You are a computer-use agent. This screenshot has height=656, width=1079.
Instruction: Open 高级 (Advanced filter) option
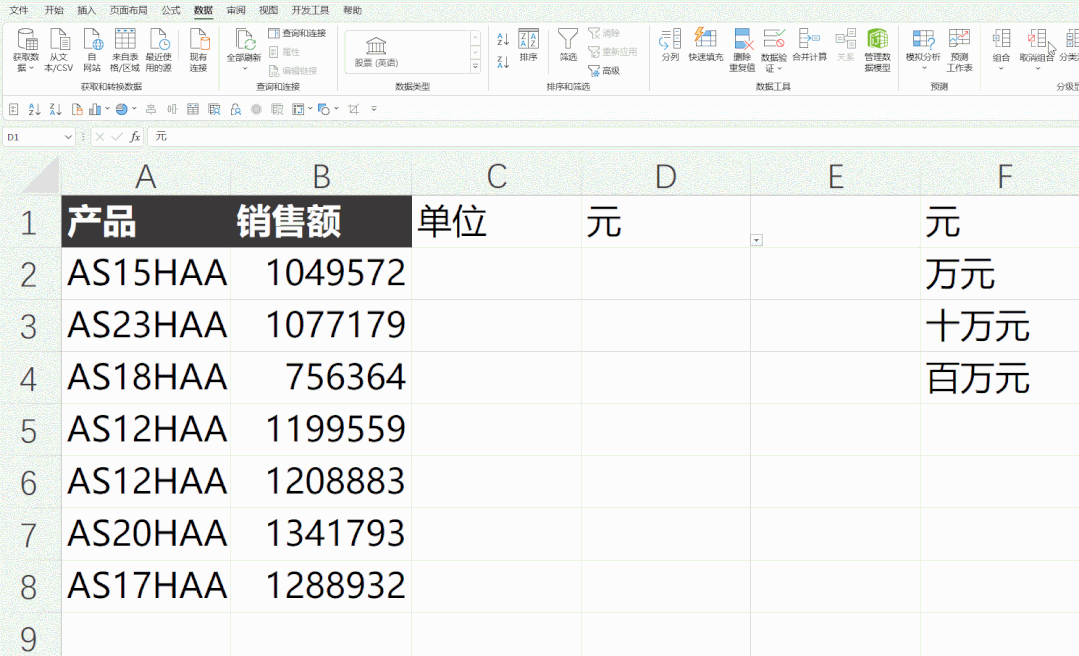[604, 70]
